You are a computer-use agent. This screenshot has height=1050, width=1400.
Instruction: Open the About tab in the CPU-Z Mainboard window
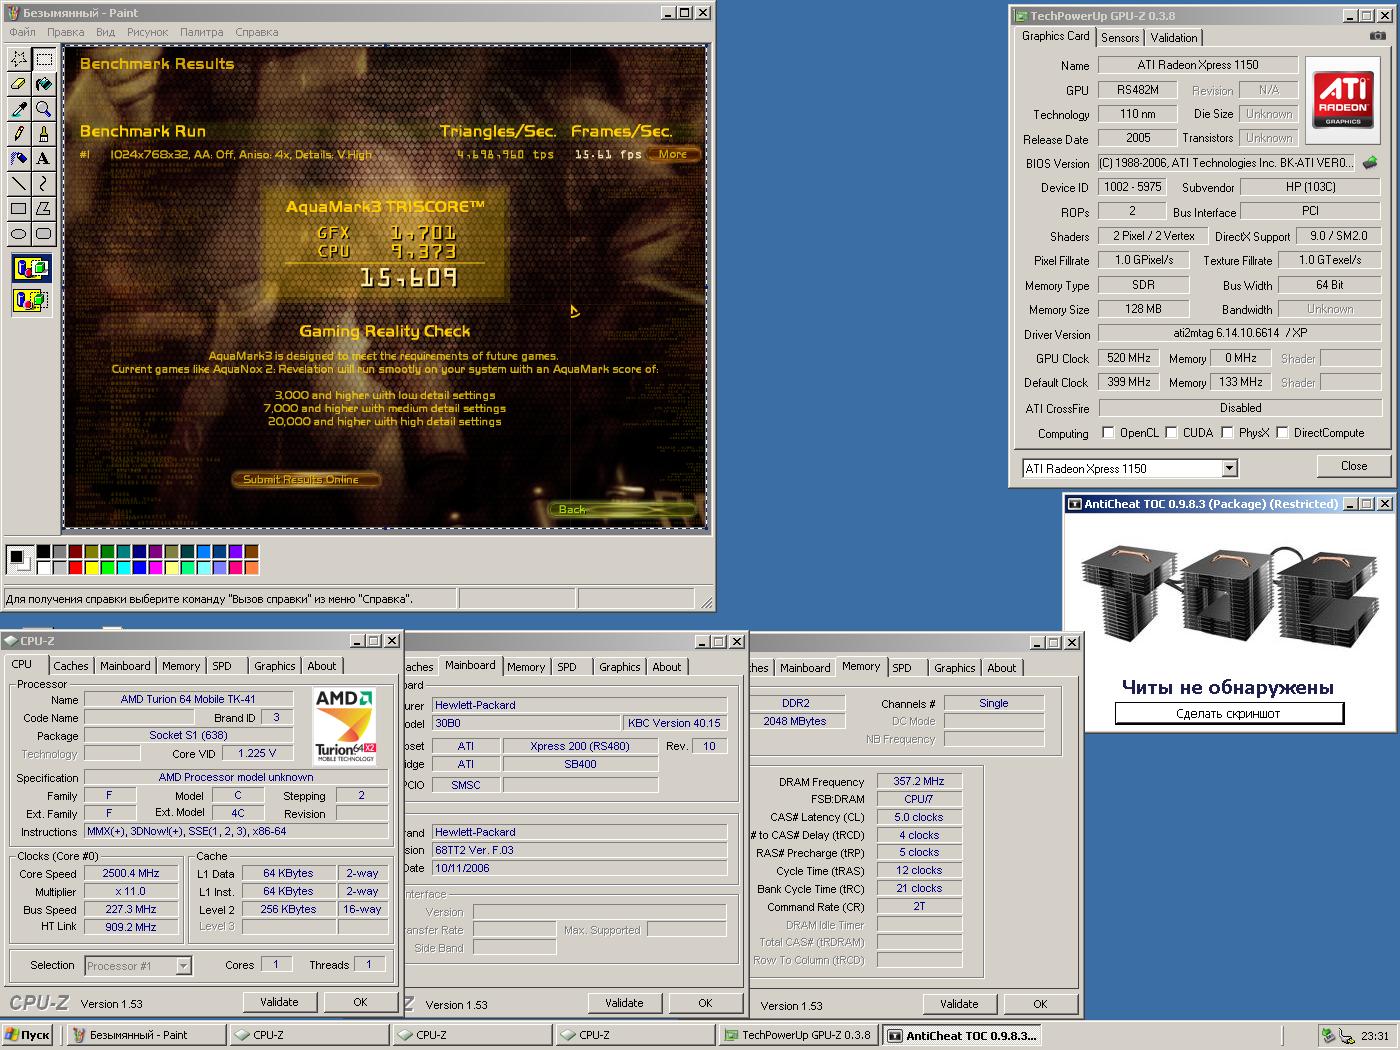667,667
